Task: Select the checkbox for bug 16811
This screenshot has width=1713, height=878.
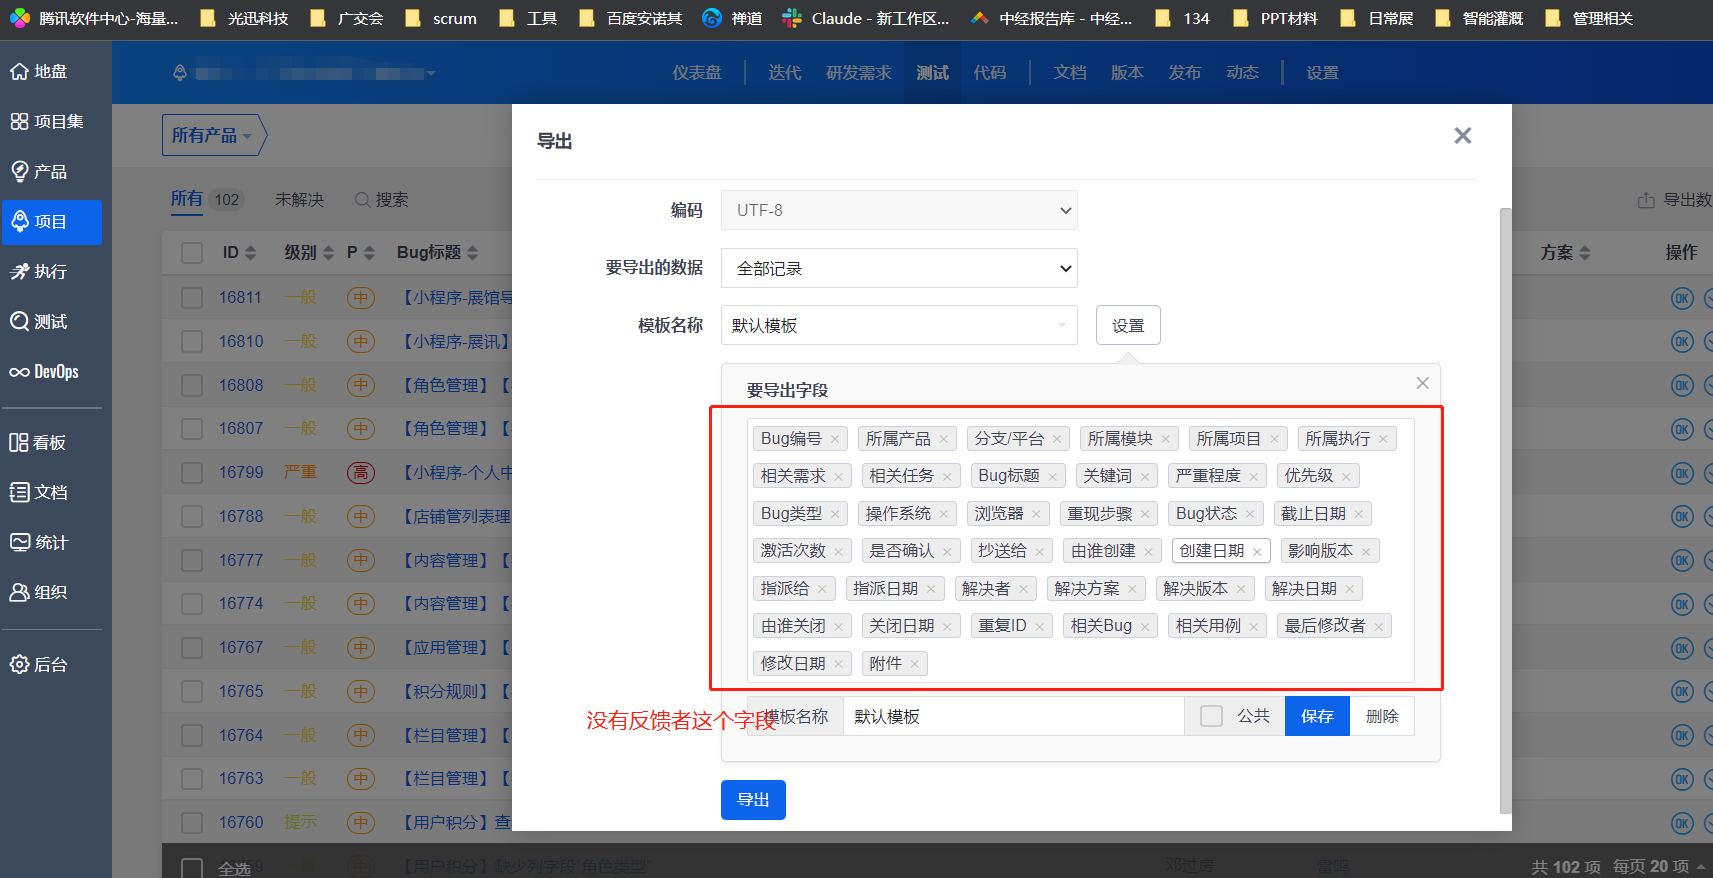Action: pos(192,297)
